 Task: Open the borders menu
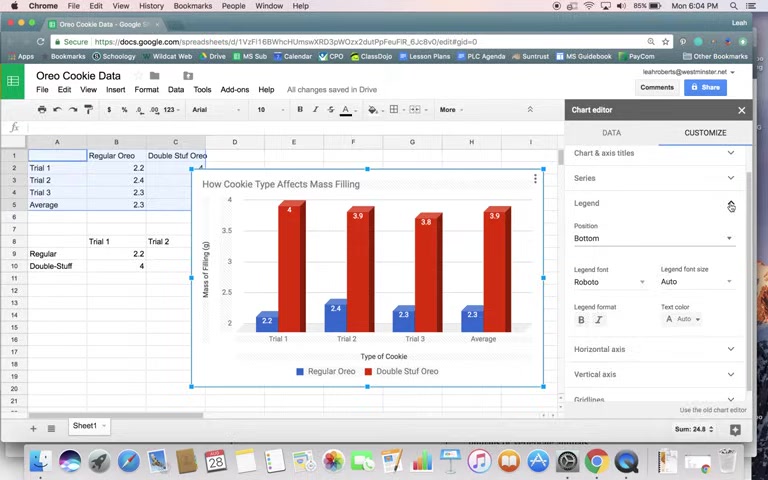click(394, 110)
